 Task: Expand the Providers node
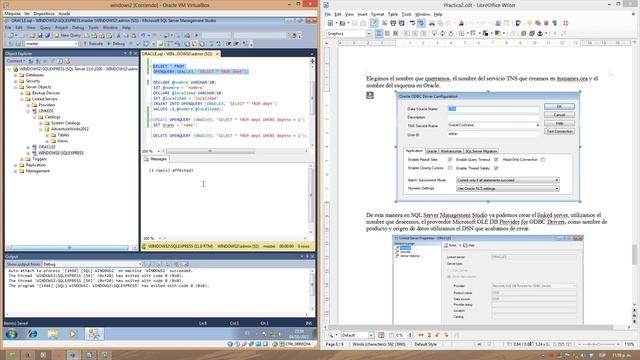tap(28, 105)
